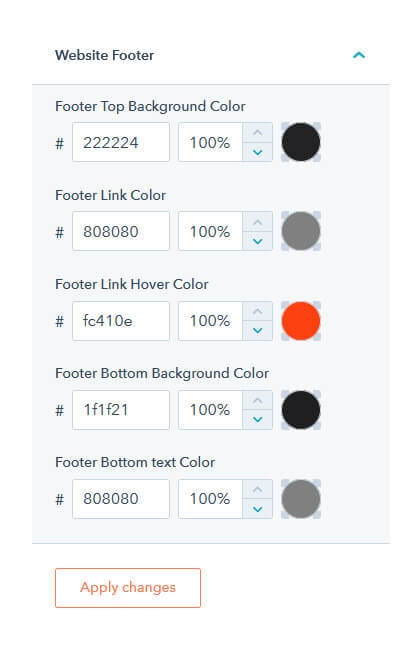Viewport: 412px width, 660px height.
Task: Decrease Footer Bottom text Color opacity
Action: tap(258, 509)
